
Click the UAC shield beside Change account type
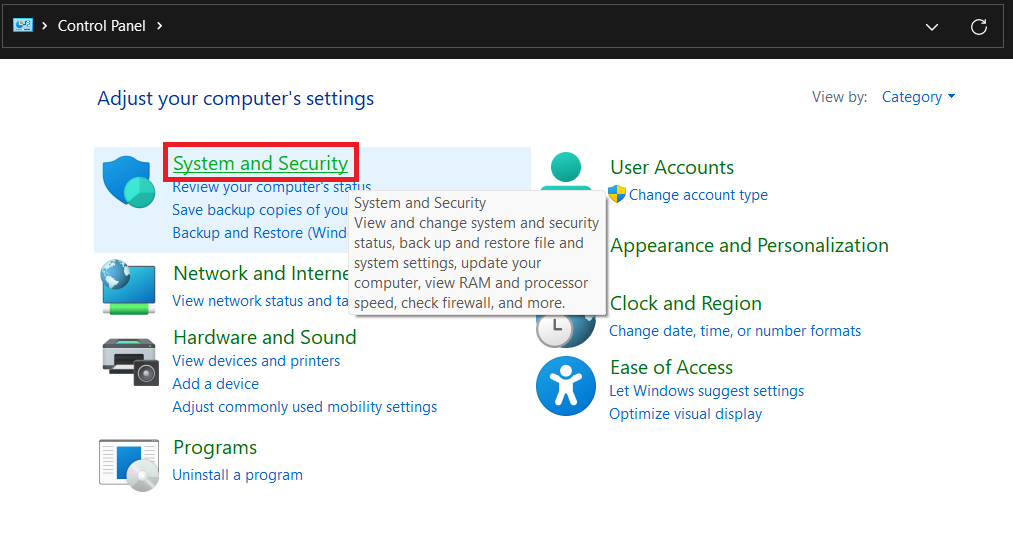click(x=617, y=194)
